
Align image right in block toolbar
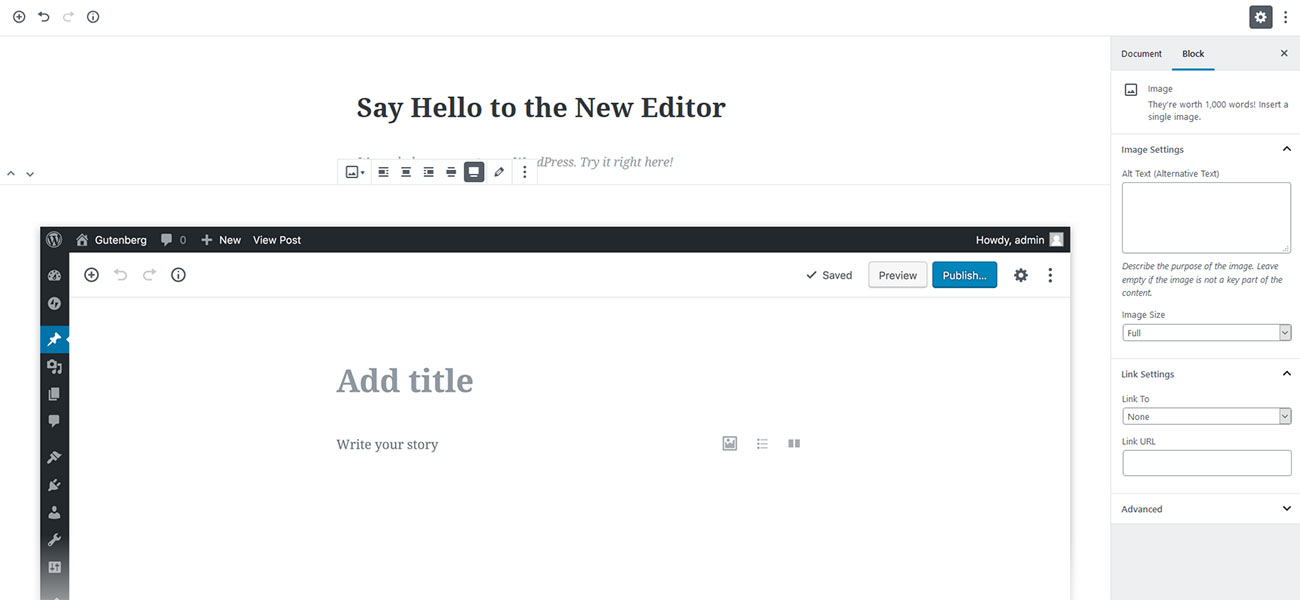pos(428,172)
